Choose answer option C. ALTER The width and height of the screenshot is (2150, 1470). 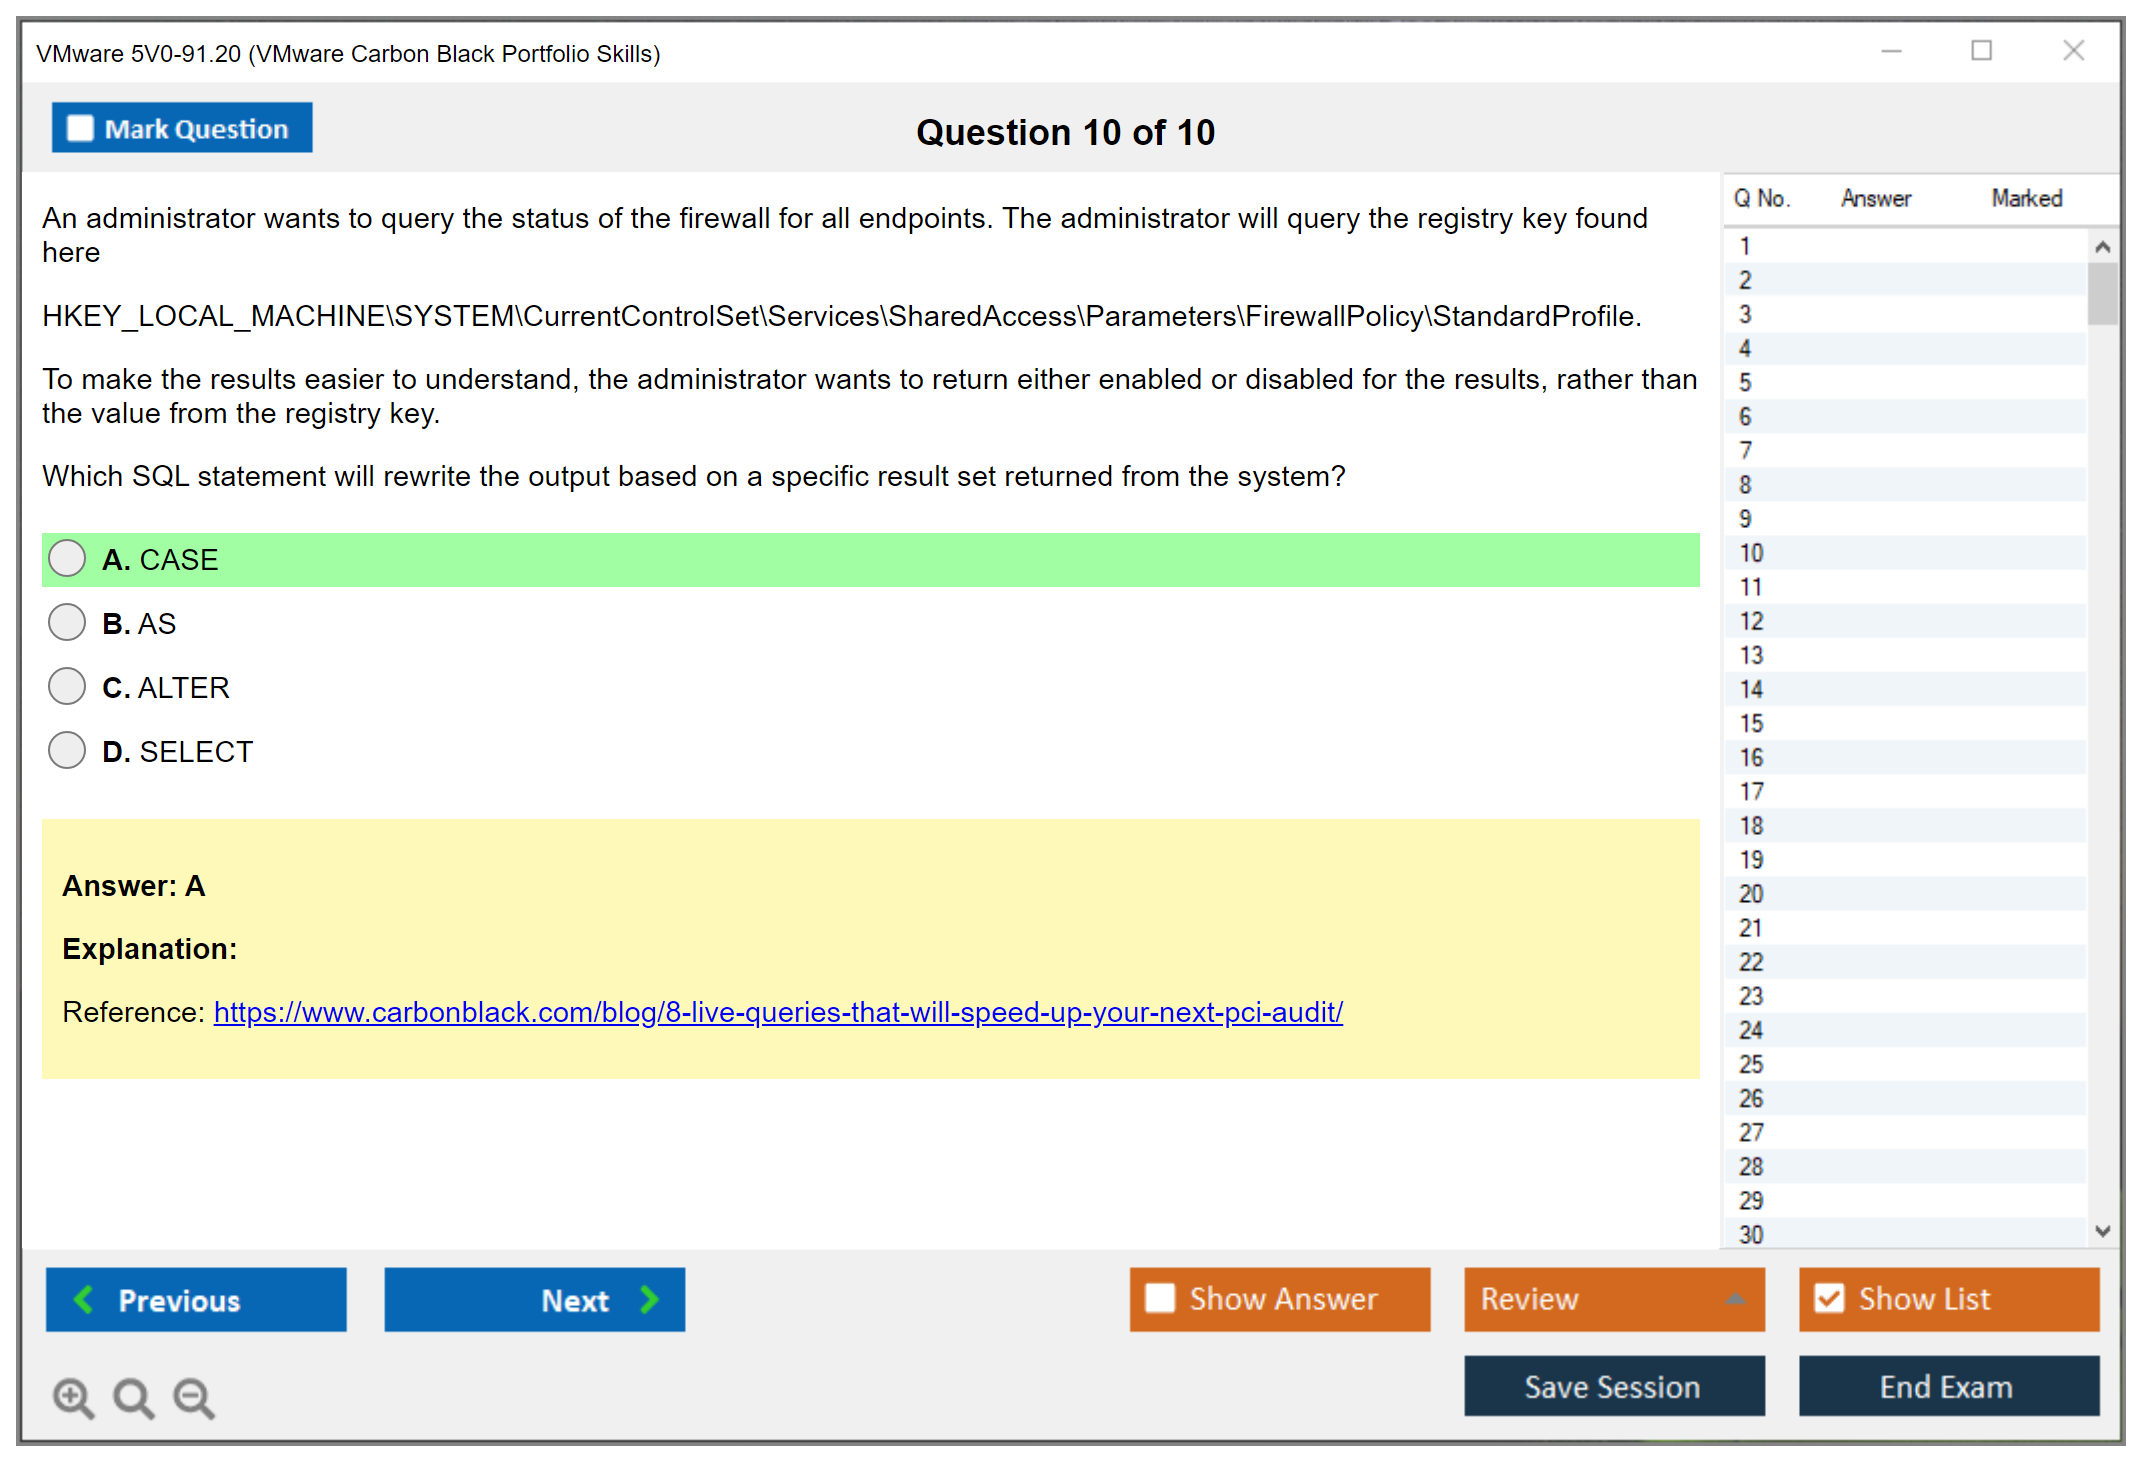(x=67, y=687)
